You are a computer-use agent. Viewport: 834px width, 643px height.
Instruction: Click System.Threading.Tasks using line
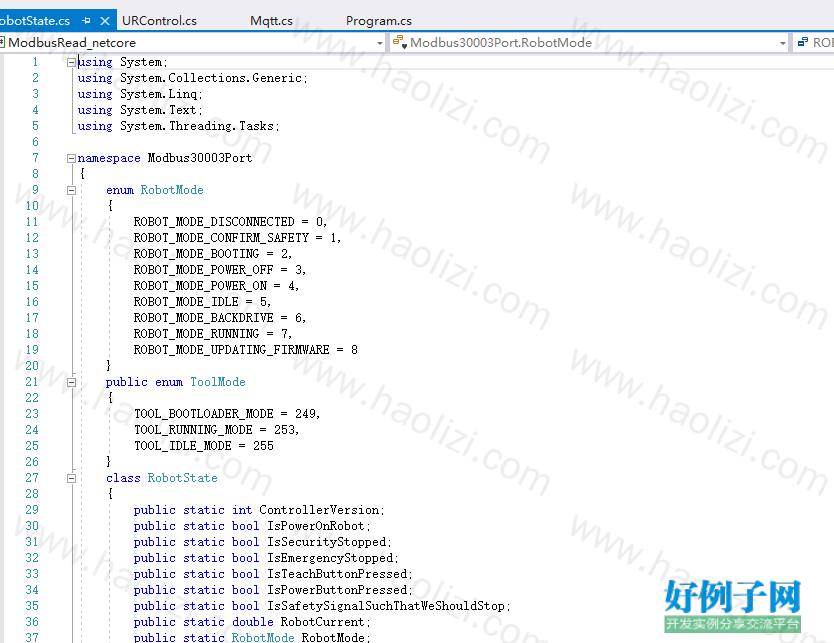(179, 126)
